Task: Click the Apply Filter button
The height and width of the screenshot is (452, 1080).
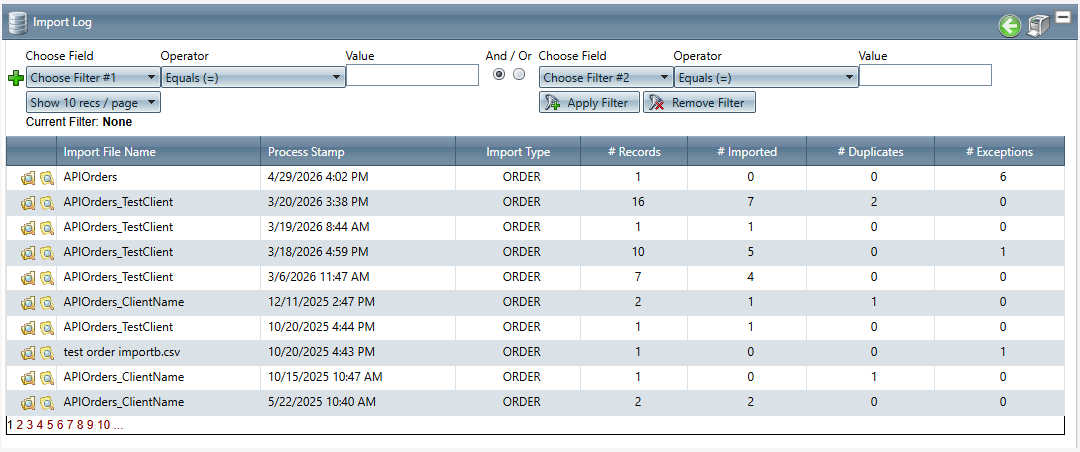Action: coord(589,103)
